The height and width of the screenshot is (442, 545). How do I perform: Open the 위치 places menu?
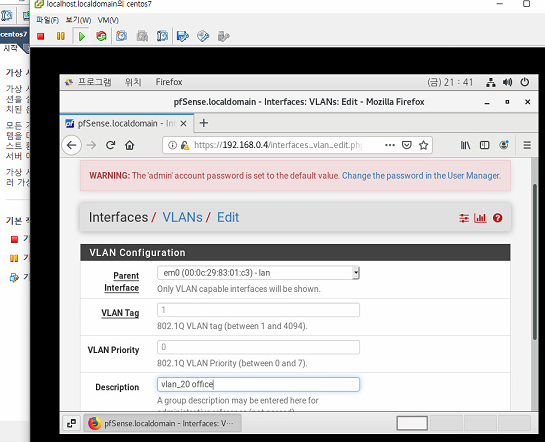click(x=133, y=82)
